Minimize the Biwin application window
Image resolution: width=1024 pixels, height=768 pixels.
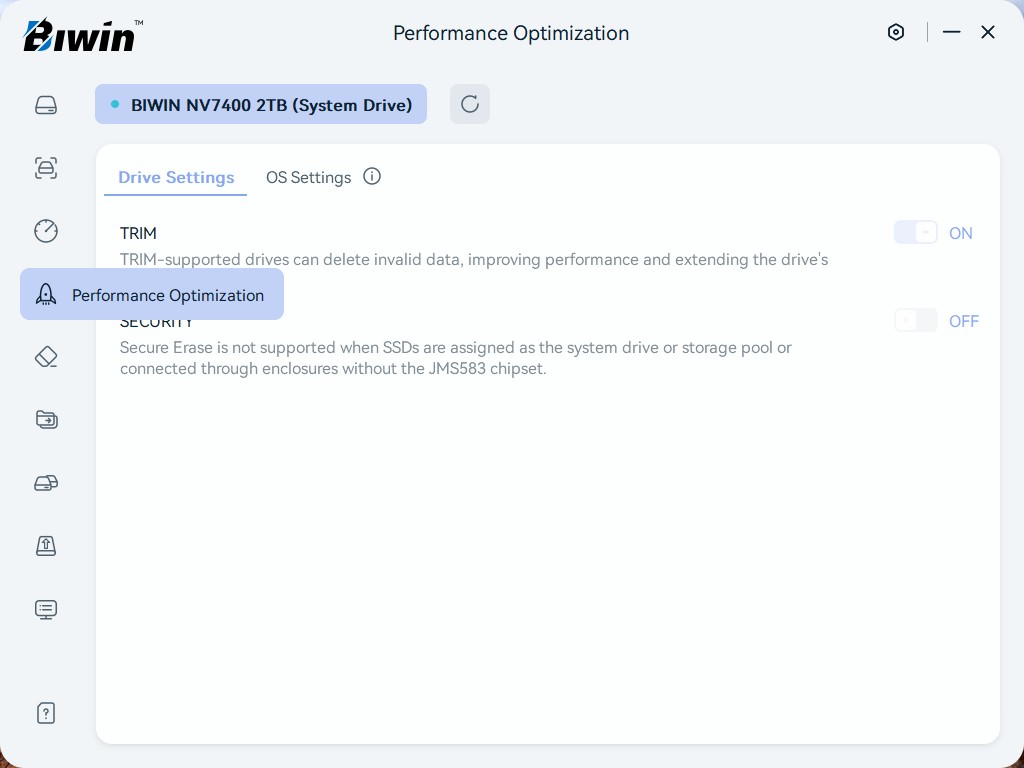tap(951, 32)
